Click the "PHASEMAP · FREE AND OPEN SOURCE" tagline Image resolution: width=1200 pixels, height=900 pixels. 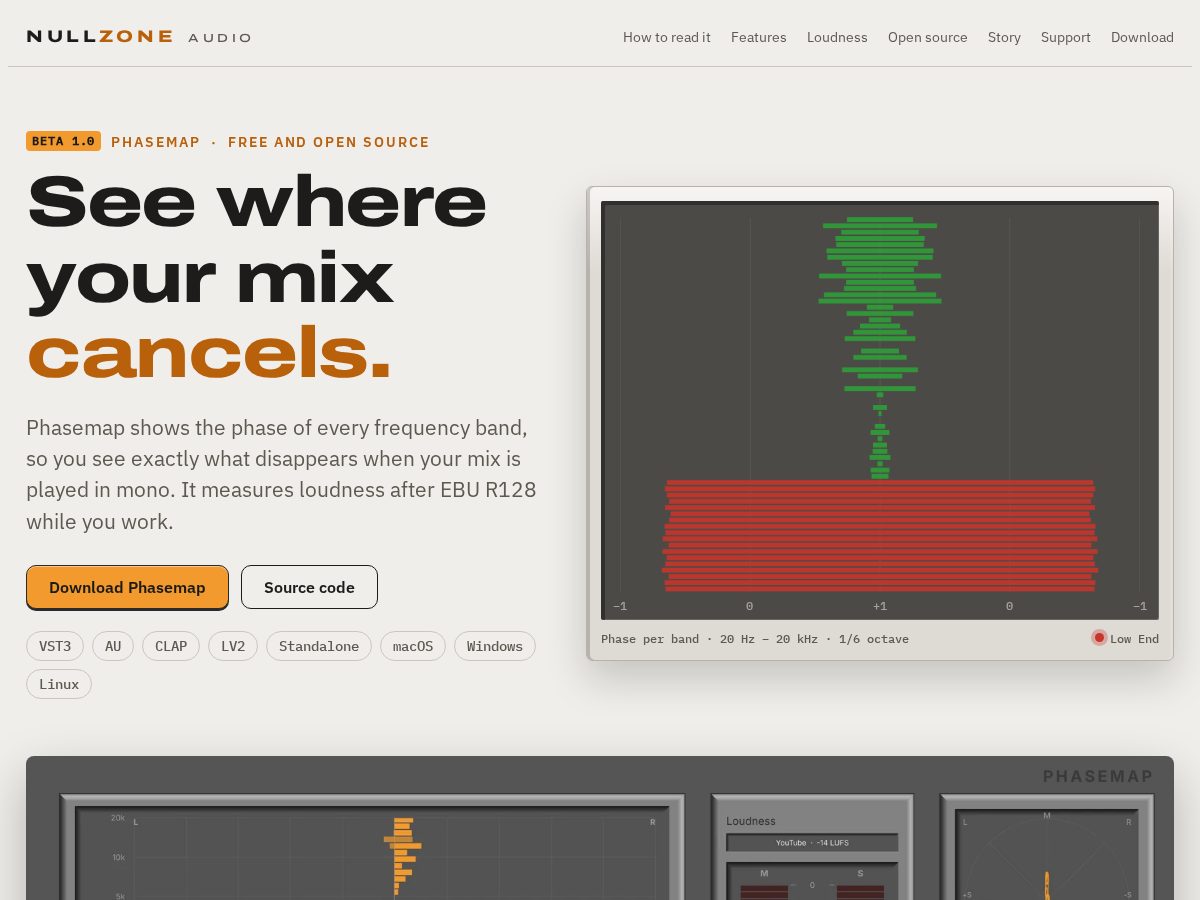(x=270, y=142)
